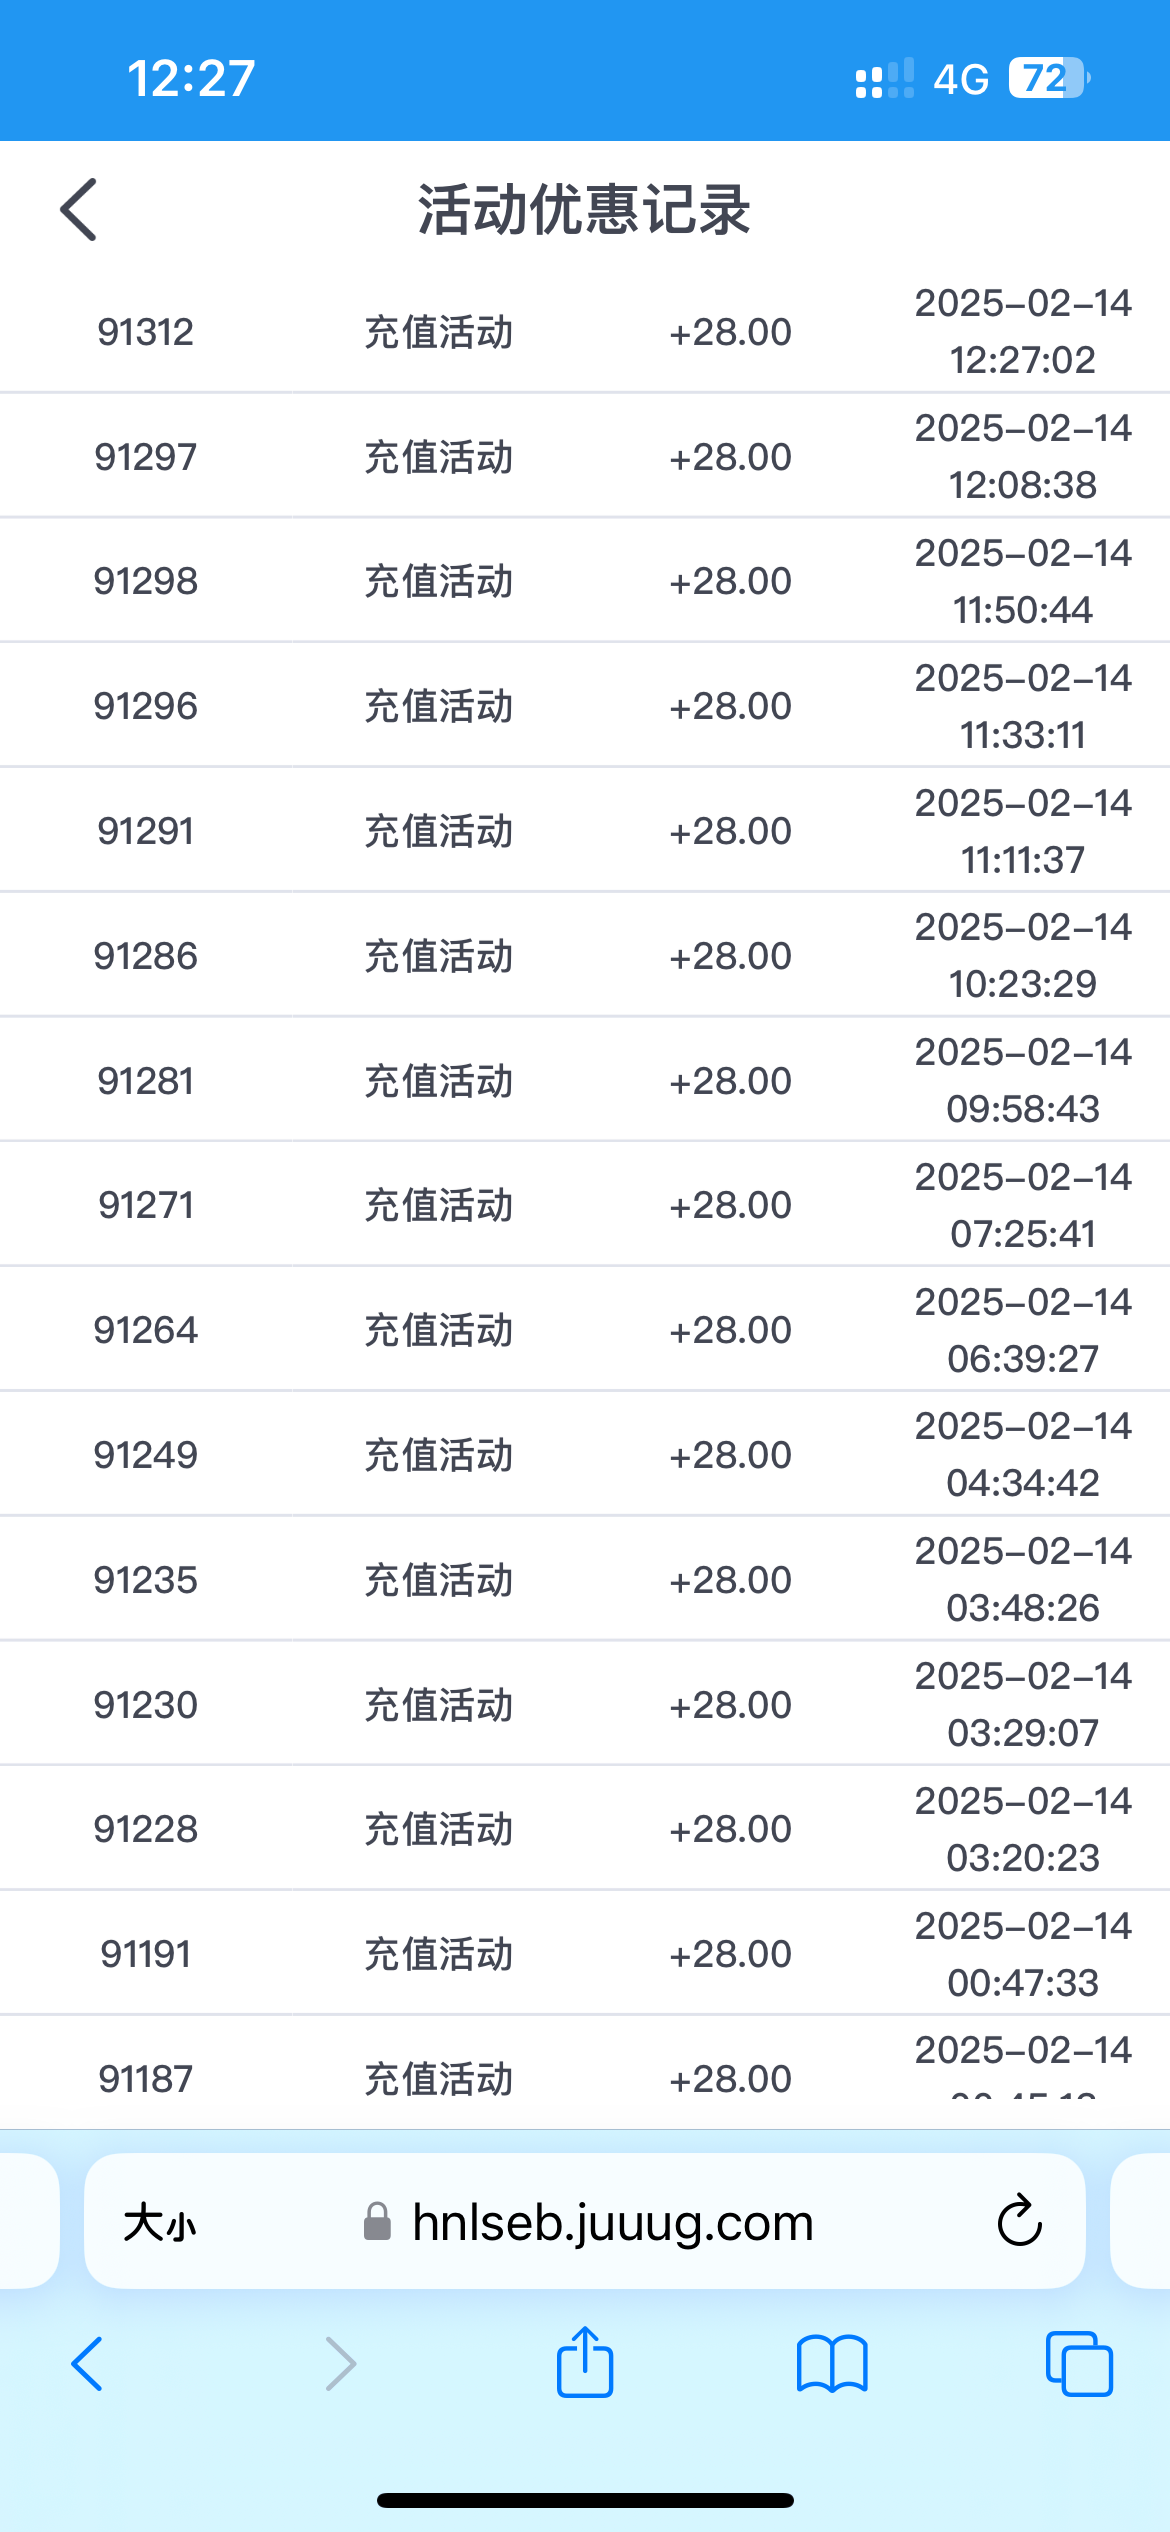
Task: Open Safari bookmarks book icon
Action: pyautogui.click(x=832, y=2364)
